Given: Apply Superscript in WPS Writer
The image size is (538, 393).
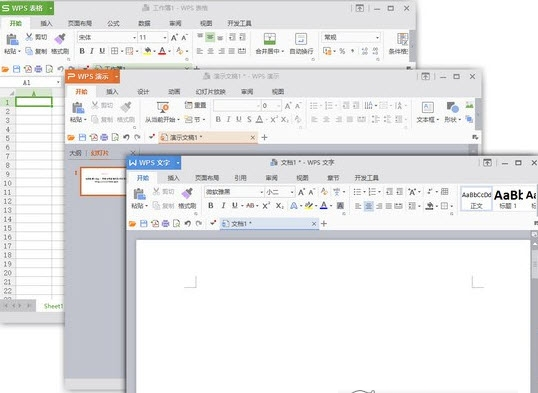Looking at the screenshot, I should click(266, 206).
